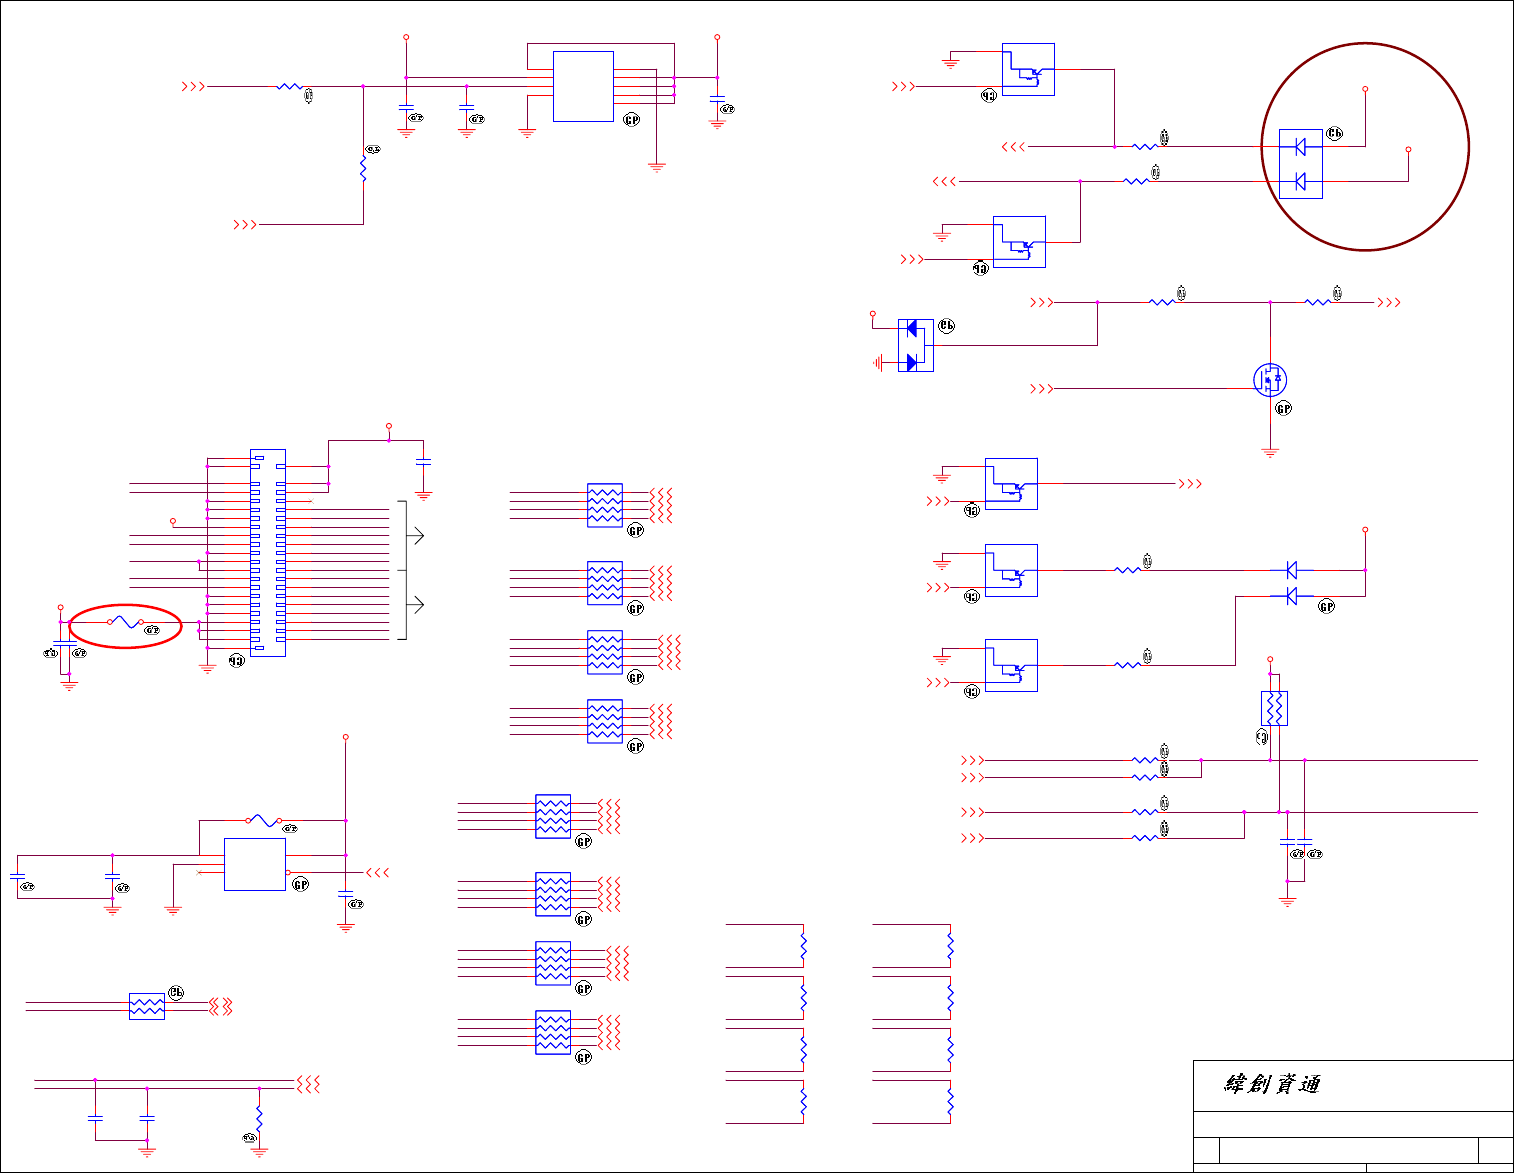
Task: Select horizontal resistor after the top-left input arrow
Action: tap(290, 87)
